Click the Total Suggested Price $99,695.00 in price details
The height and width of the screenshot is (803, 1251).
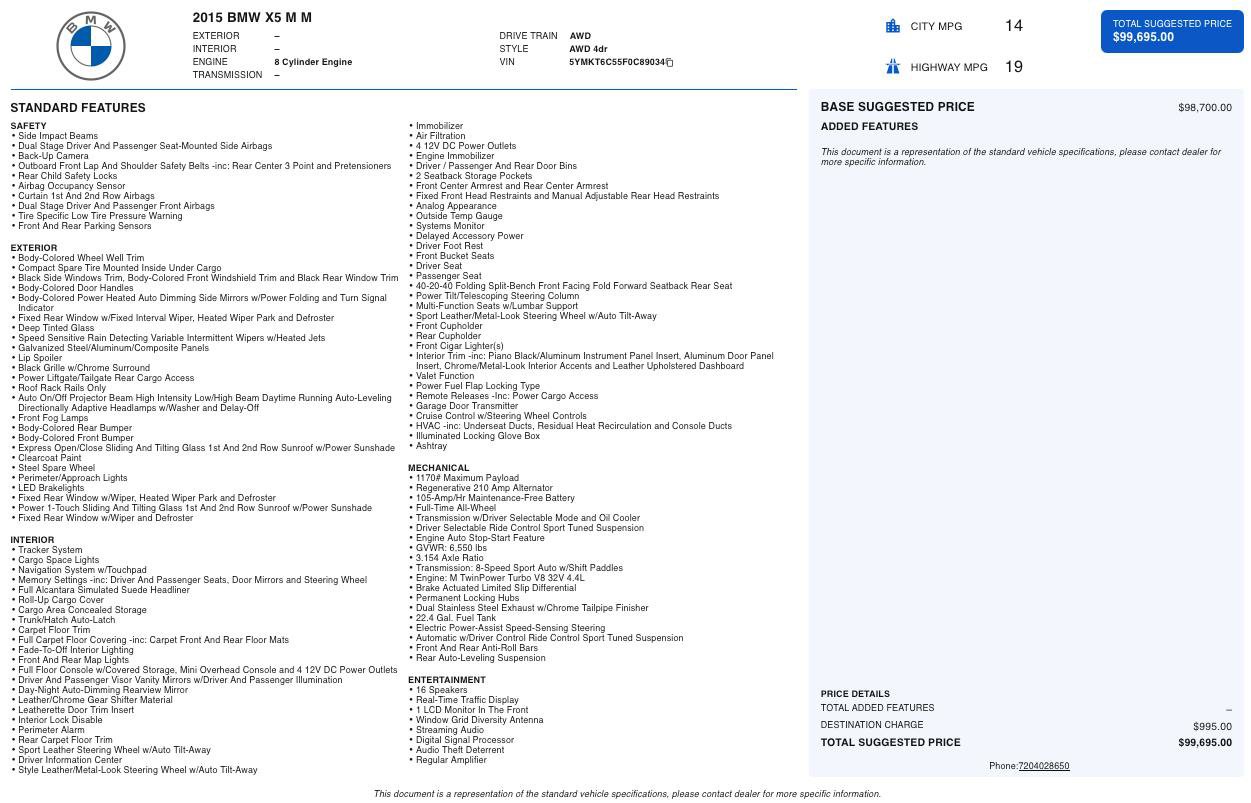point(1205,743)
